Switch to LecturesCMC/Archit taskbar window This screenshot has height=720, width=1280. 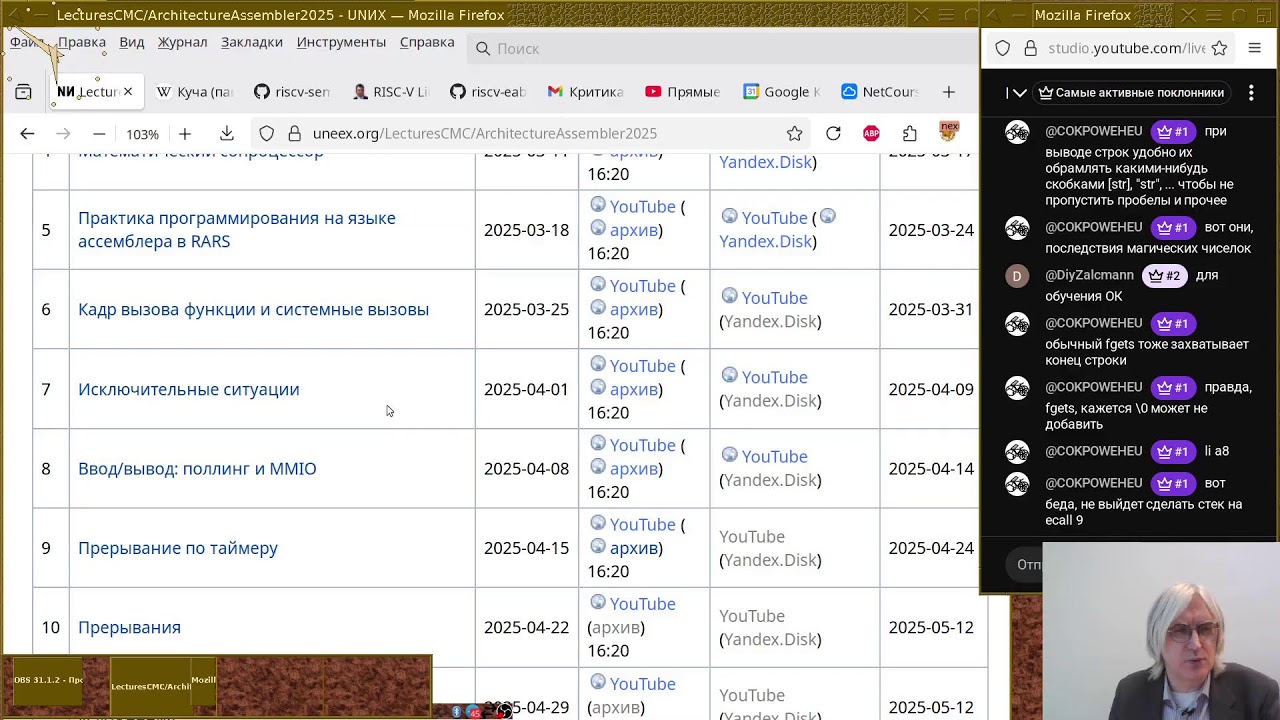point(150,686)
